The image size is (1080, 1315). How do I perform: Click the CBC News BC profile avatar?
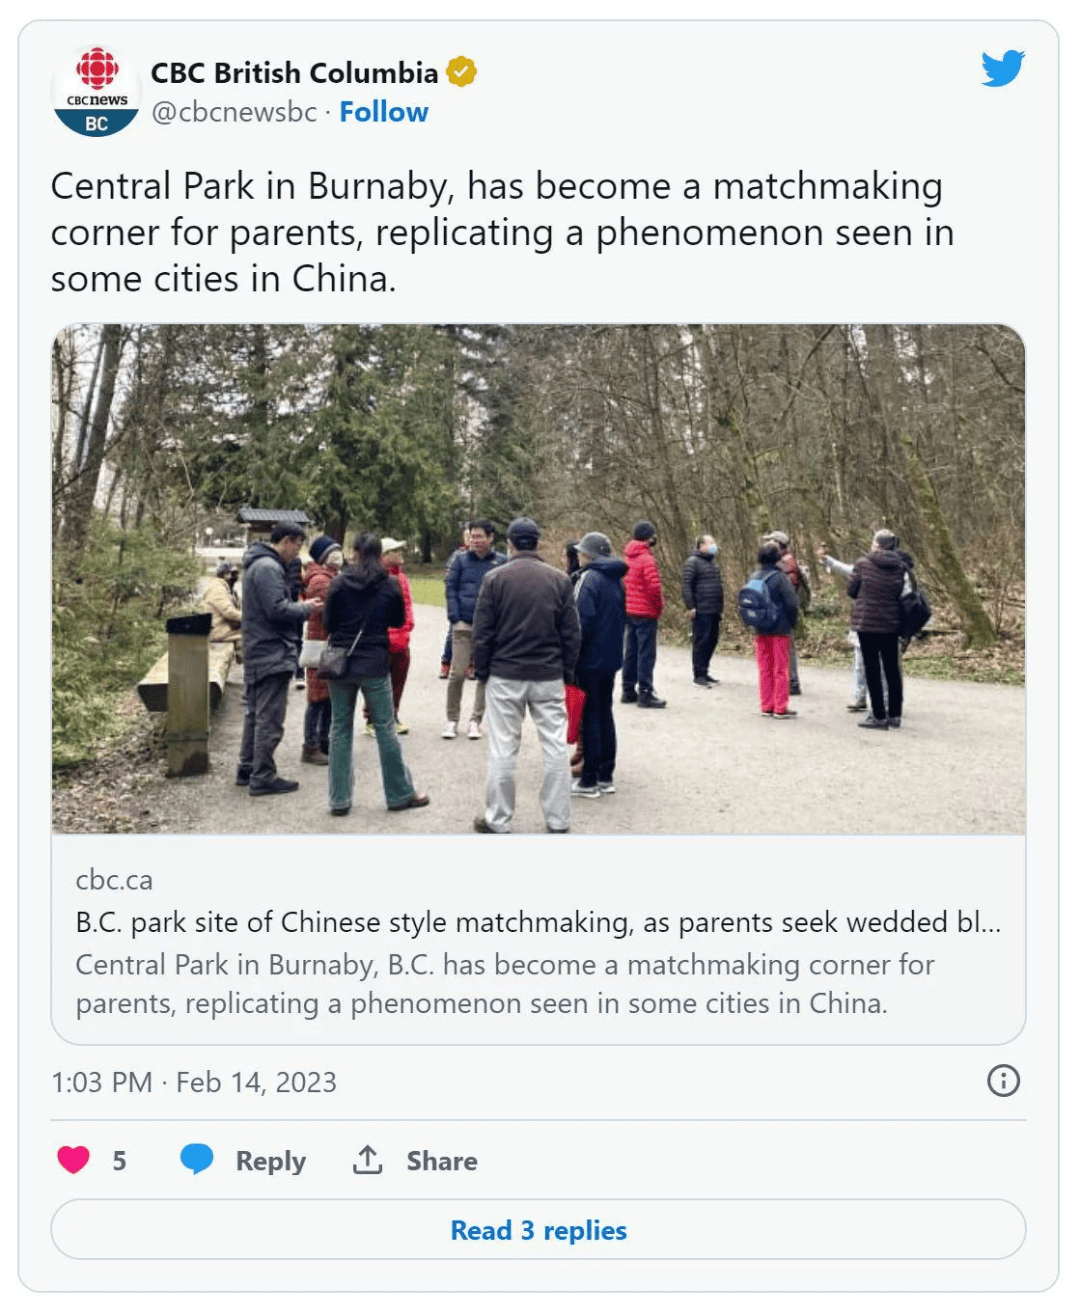[x=96, y=91]
